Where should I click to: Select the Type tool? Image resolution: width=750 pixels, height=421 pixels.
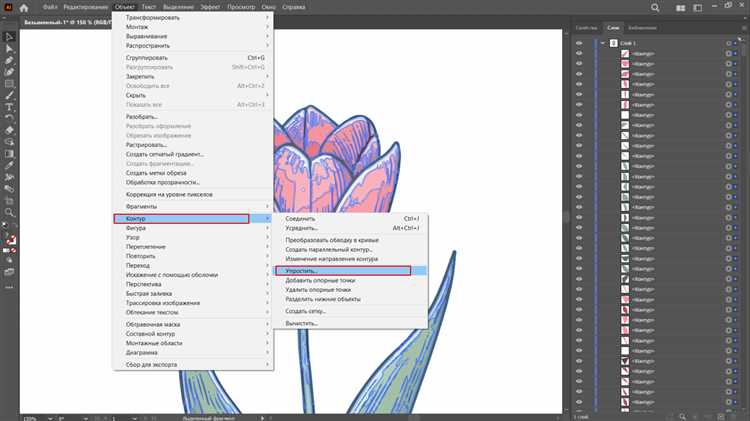click(x=9, y=107)
